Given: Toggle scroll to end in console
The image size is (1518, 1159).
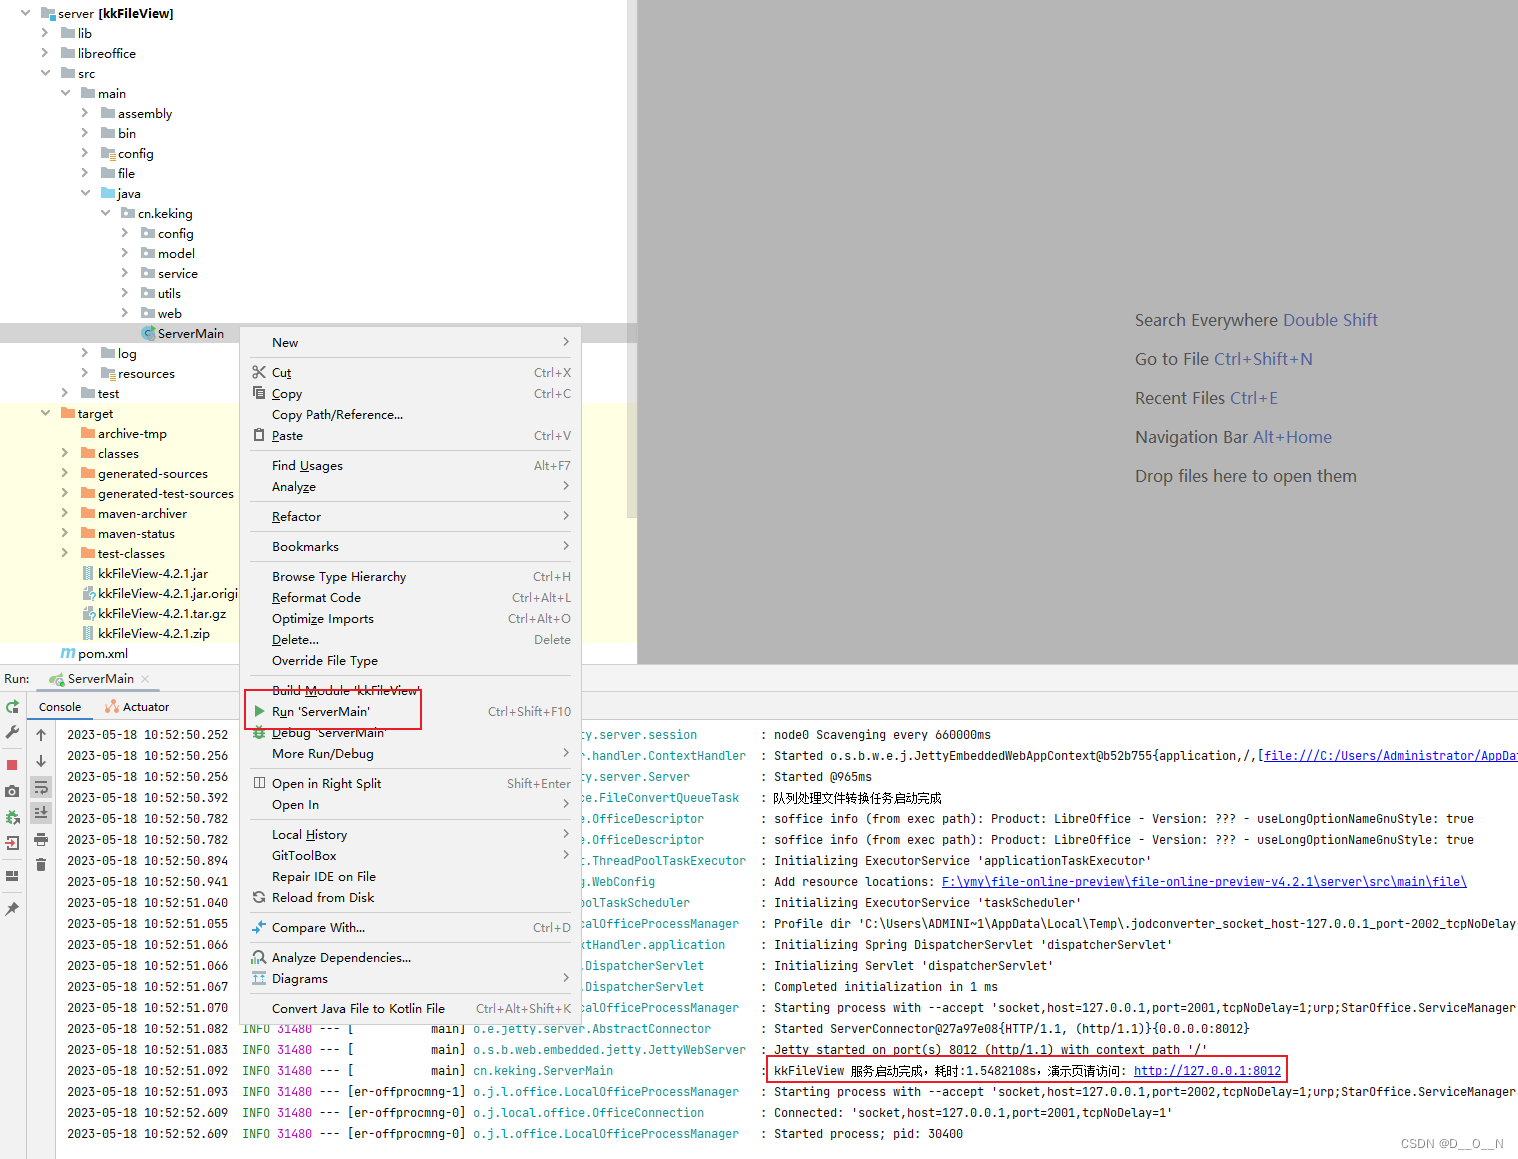Looking at the screenshot, I should point(41,813).
